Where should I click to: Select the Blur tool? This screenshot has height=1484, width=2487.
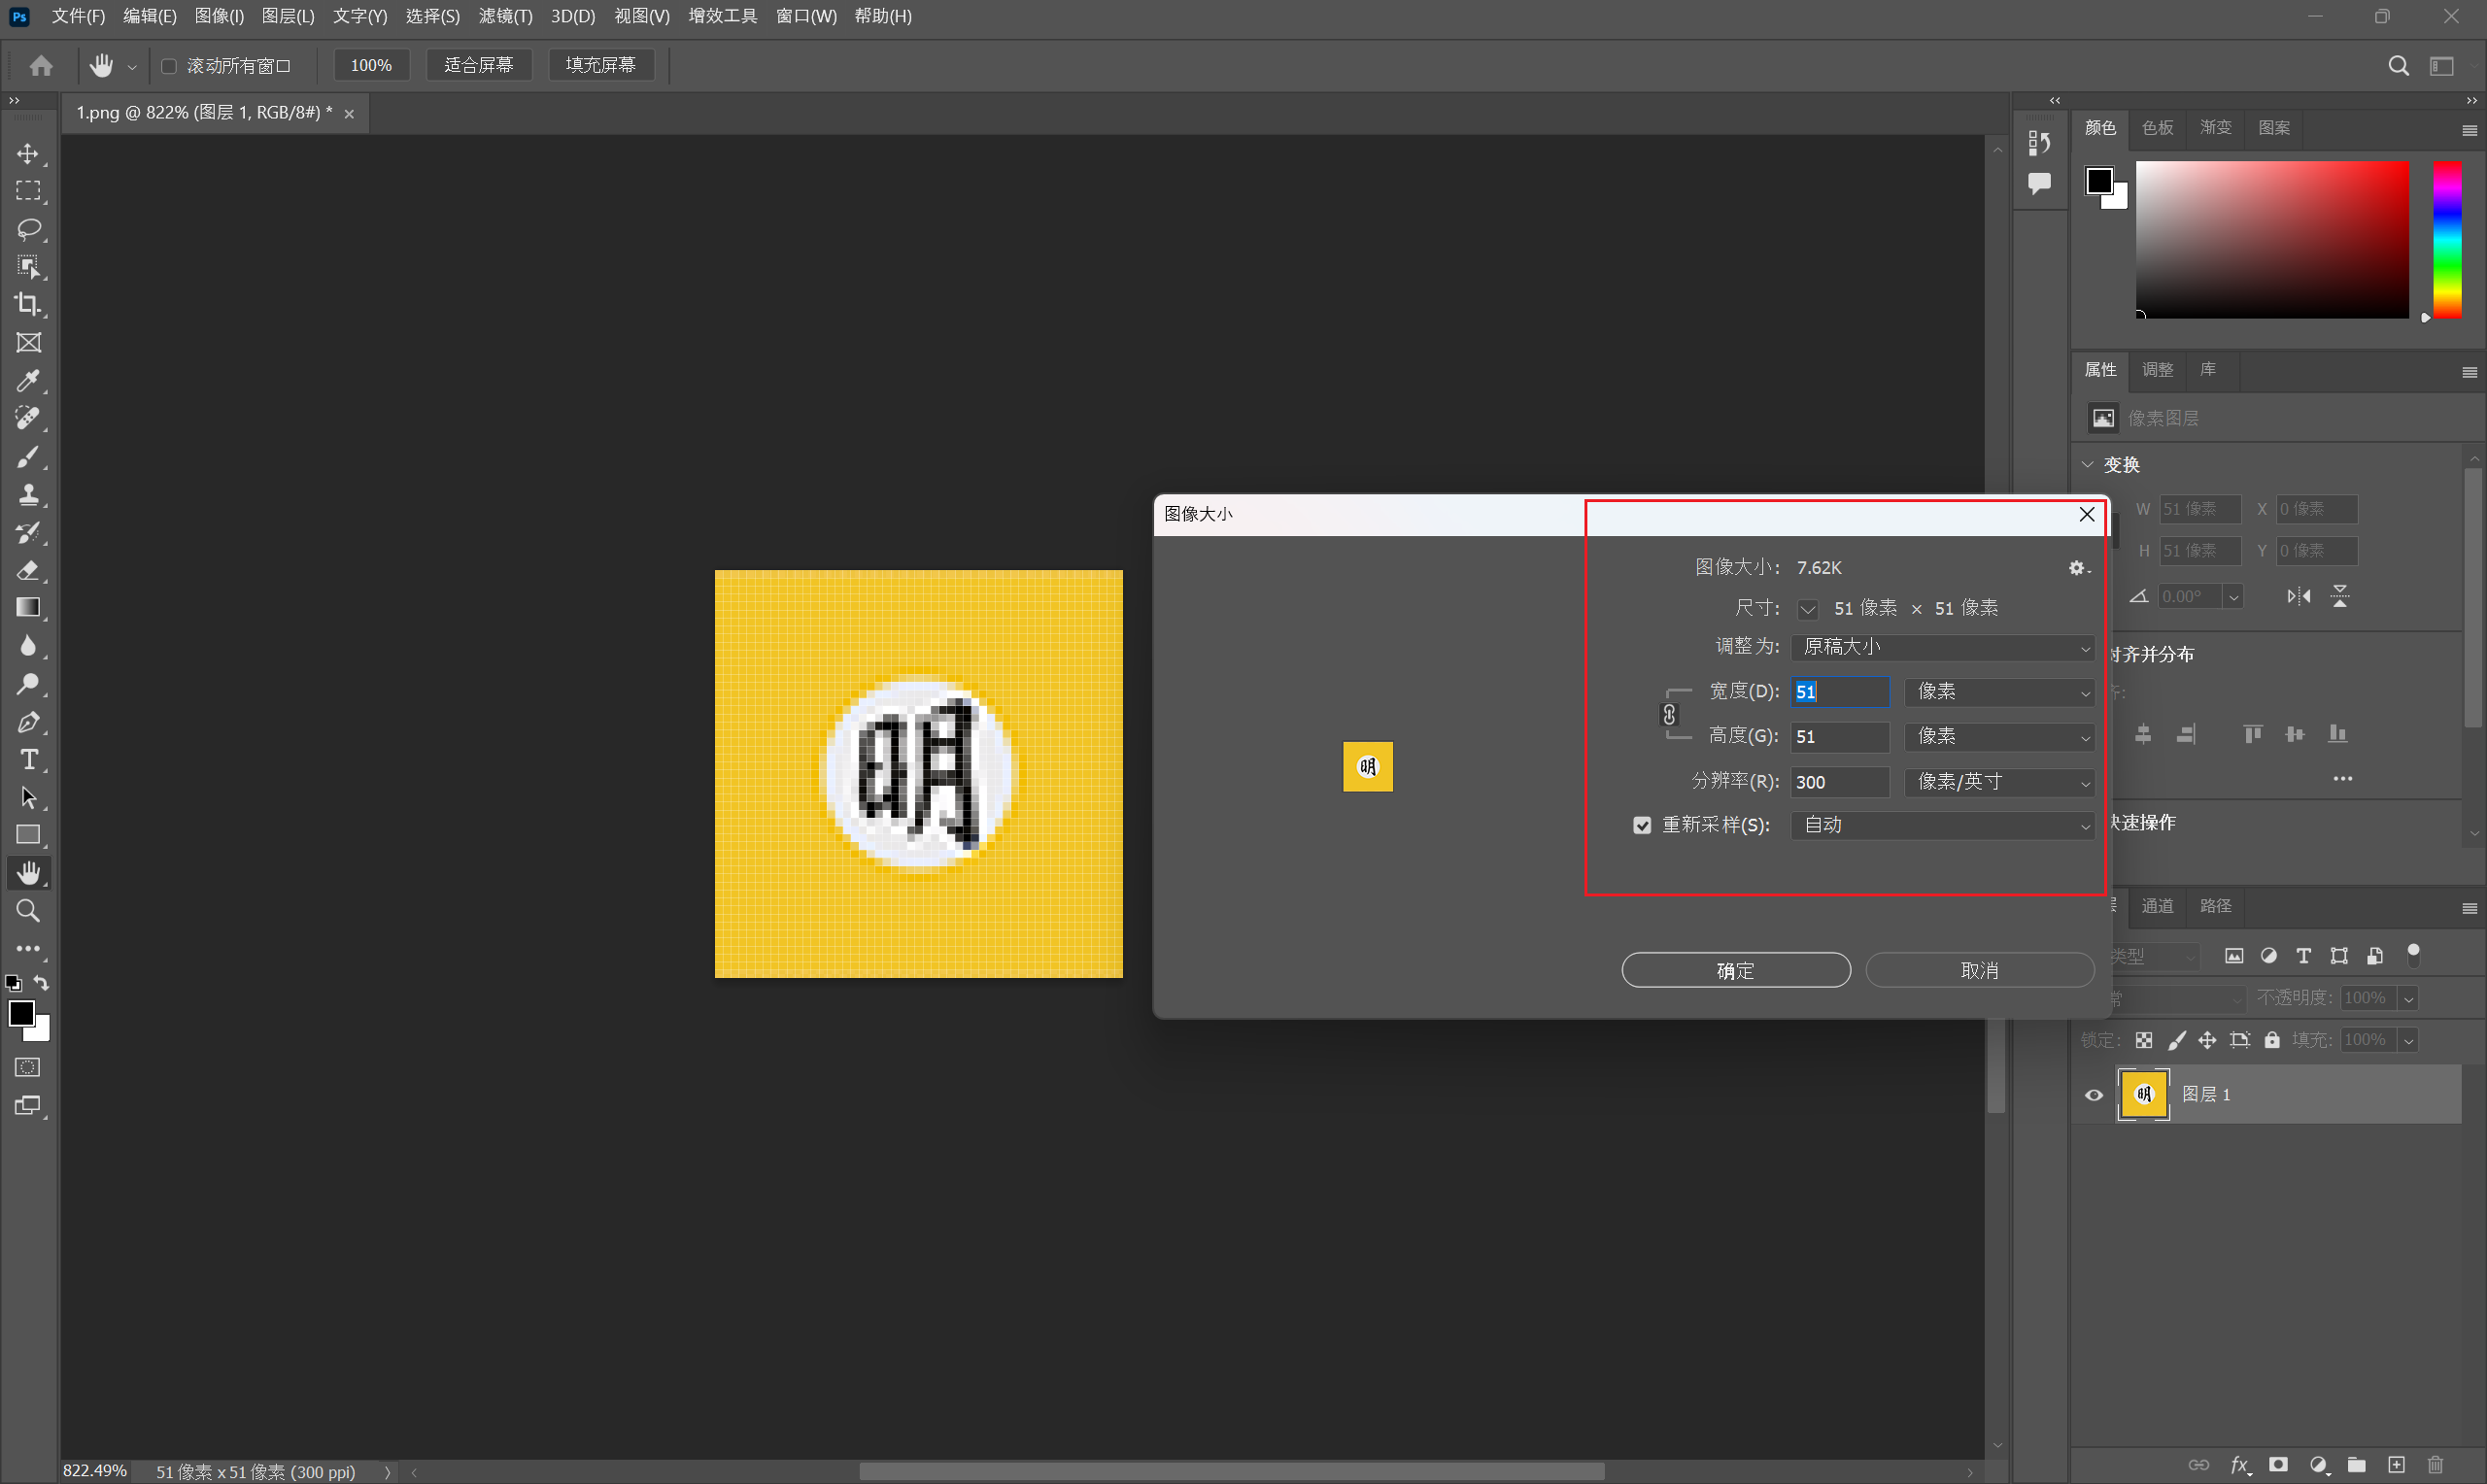coord(28,646)
